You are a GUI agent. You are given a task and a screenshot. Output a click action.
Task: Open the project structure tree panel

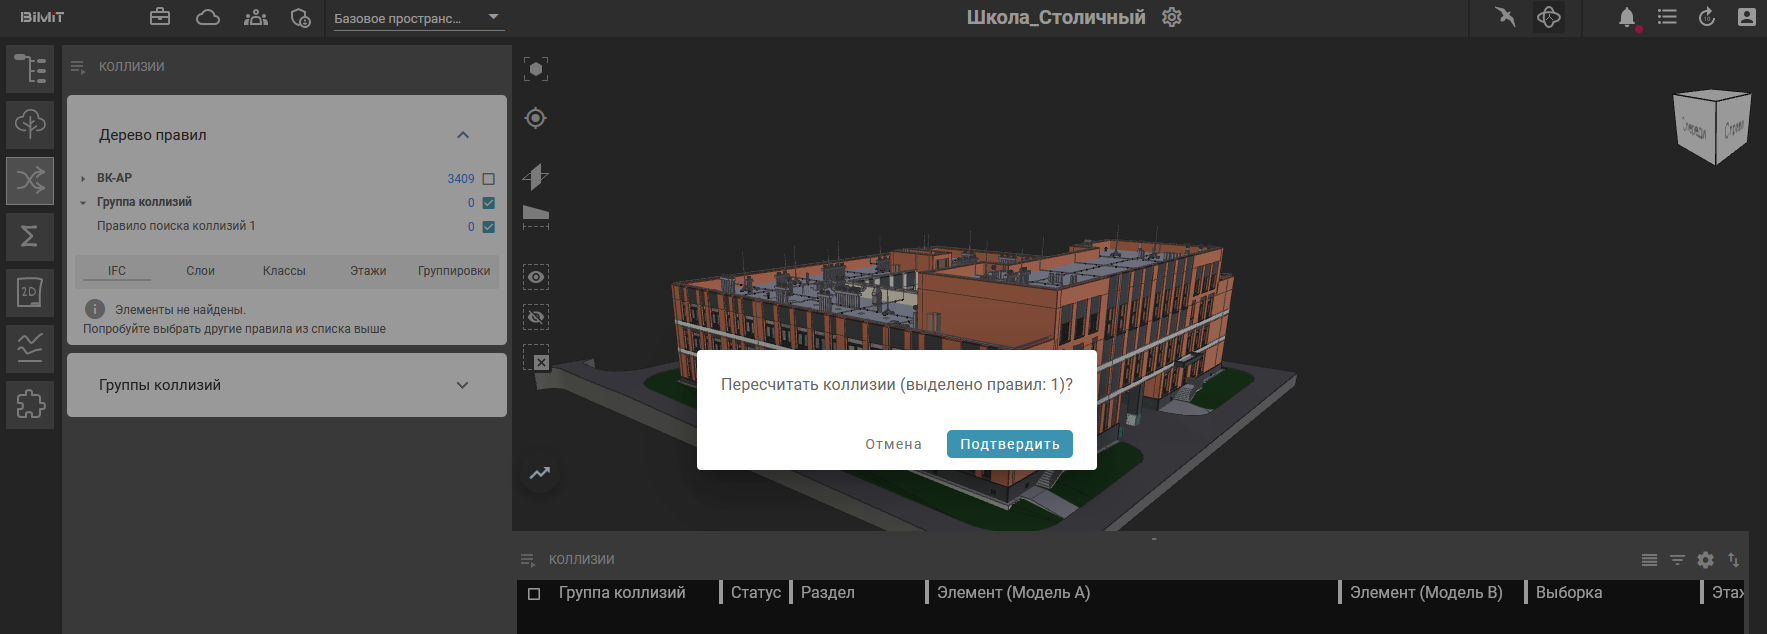(x=30, y=69)
